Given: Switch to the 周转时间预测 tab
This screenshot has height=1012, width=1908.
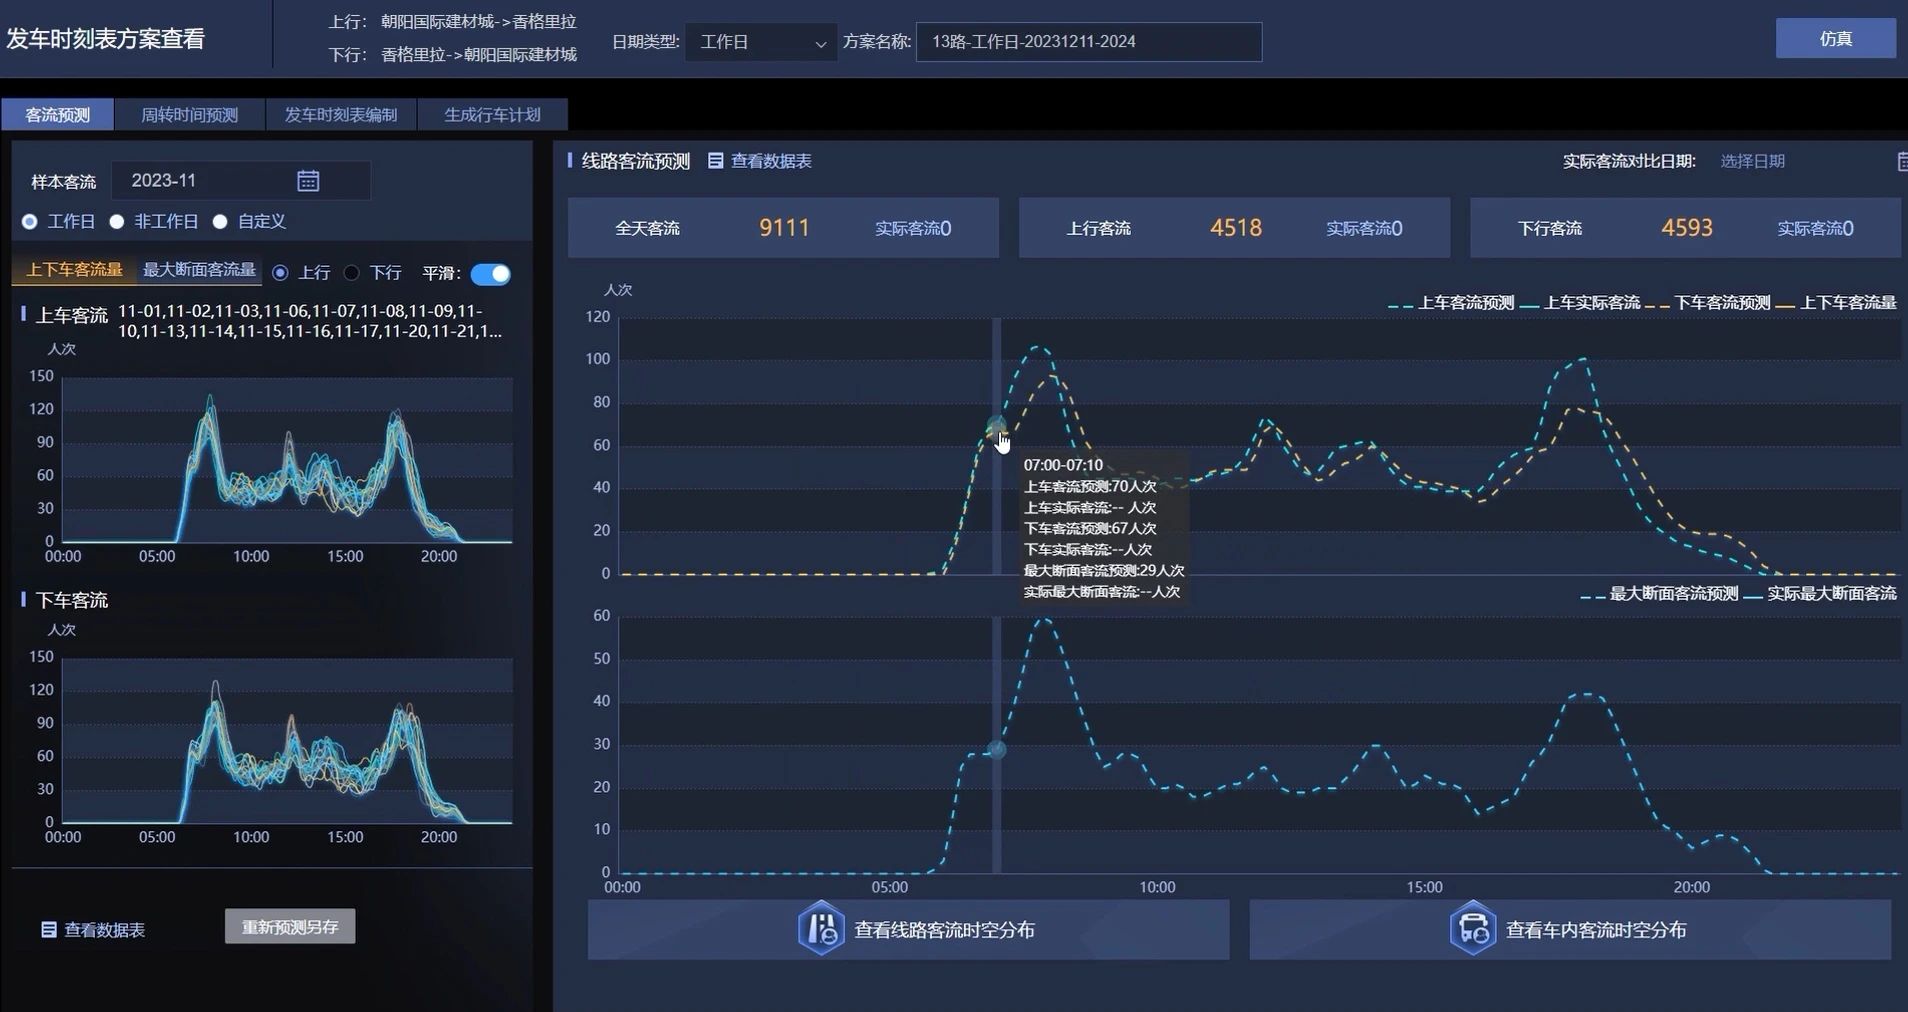Looking at the screenshot, I should (x=189, y=115).
